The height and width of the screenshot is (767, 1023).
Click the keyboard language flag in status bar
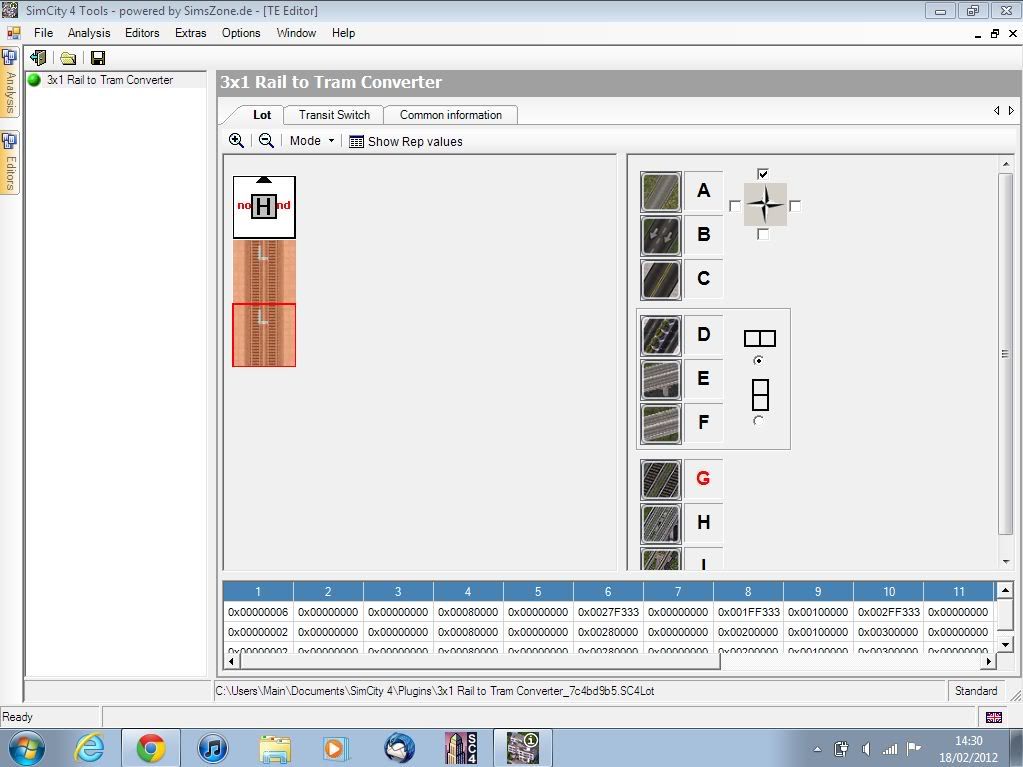[994, 717]
